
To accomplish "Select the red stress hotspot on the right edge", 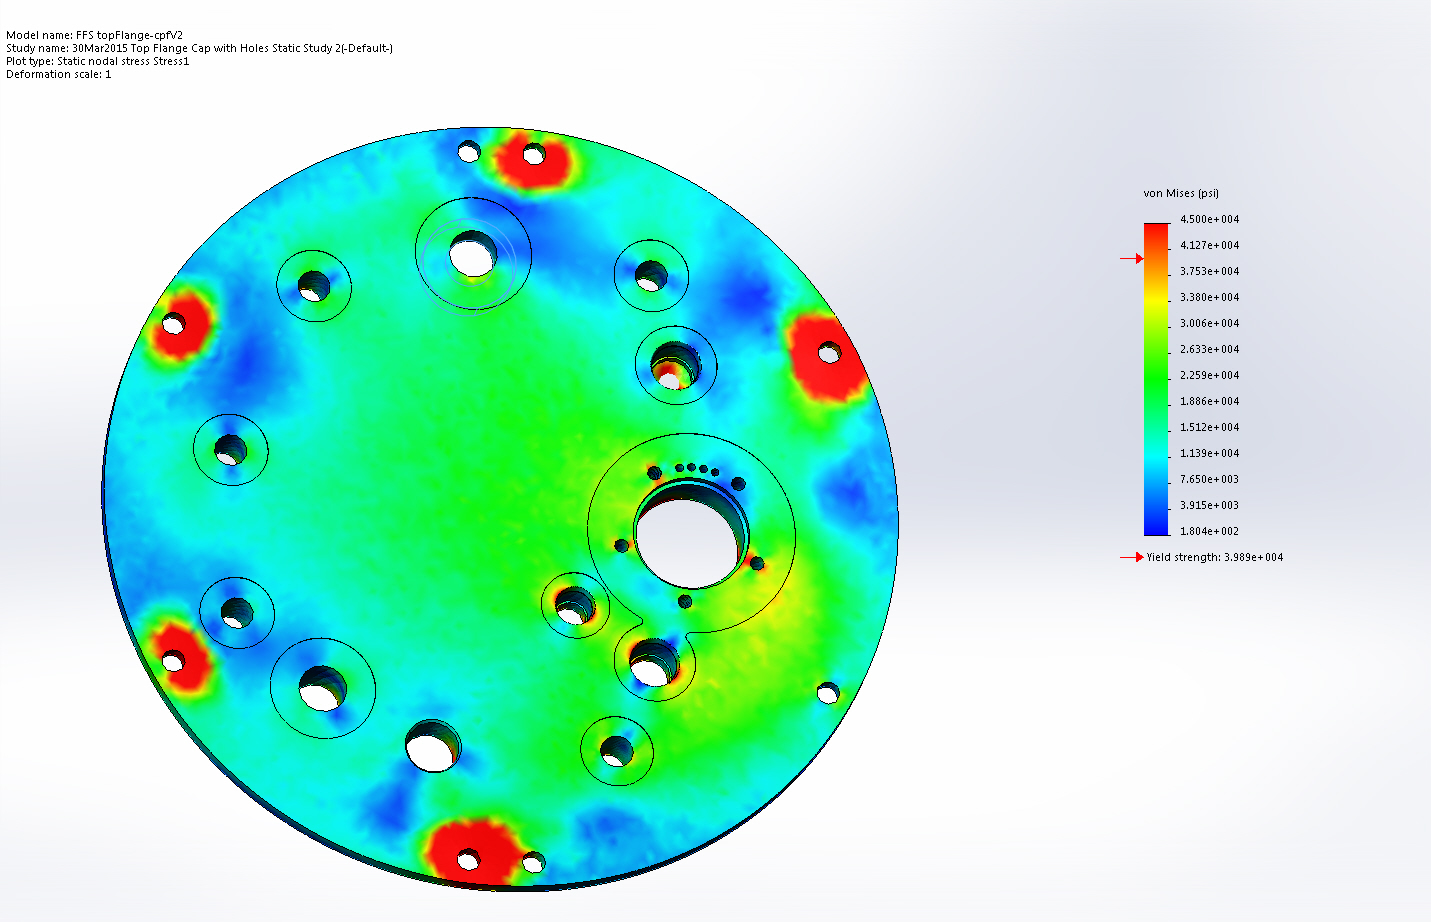I will 826,357.
